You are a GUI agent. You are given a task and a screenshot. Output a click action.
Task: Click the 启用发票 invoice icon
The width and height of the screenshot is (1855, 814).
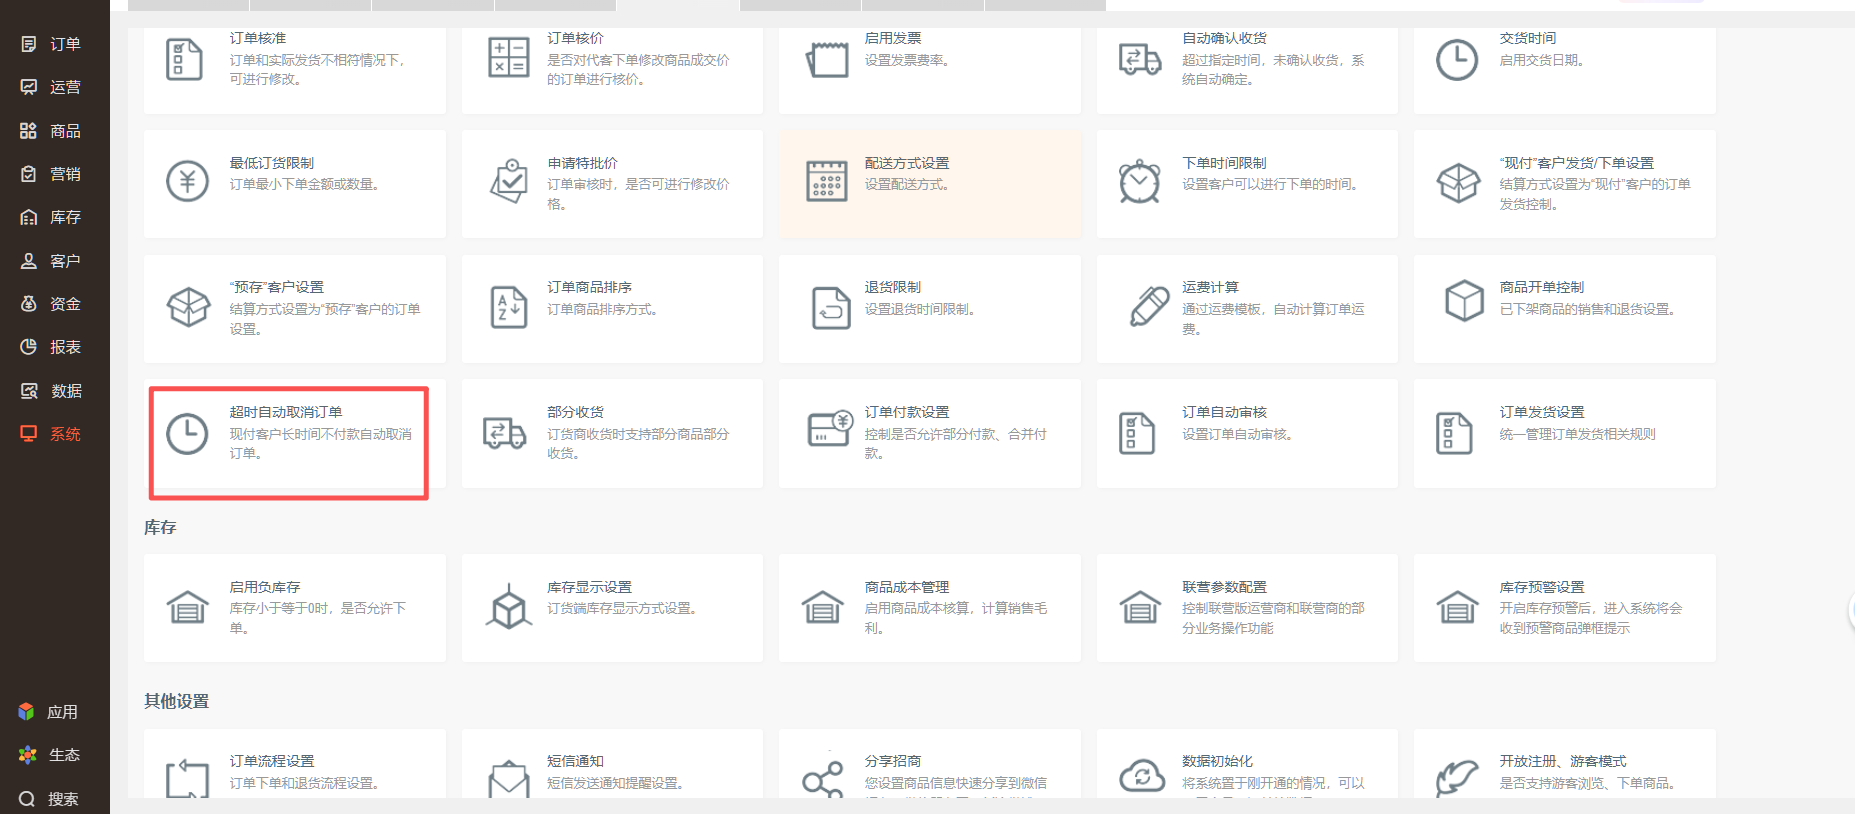pyautogui.click(x=827, y=59)
